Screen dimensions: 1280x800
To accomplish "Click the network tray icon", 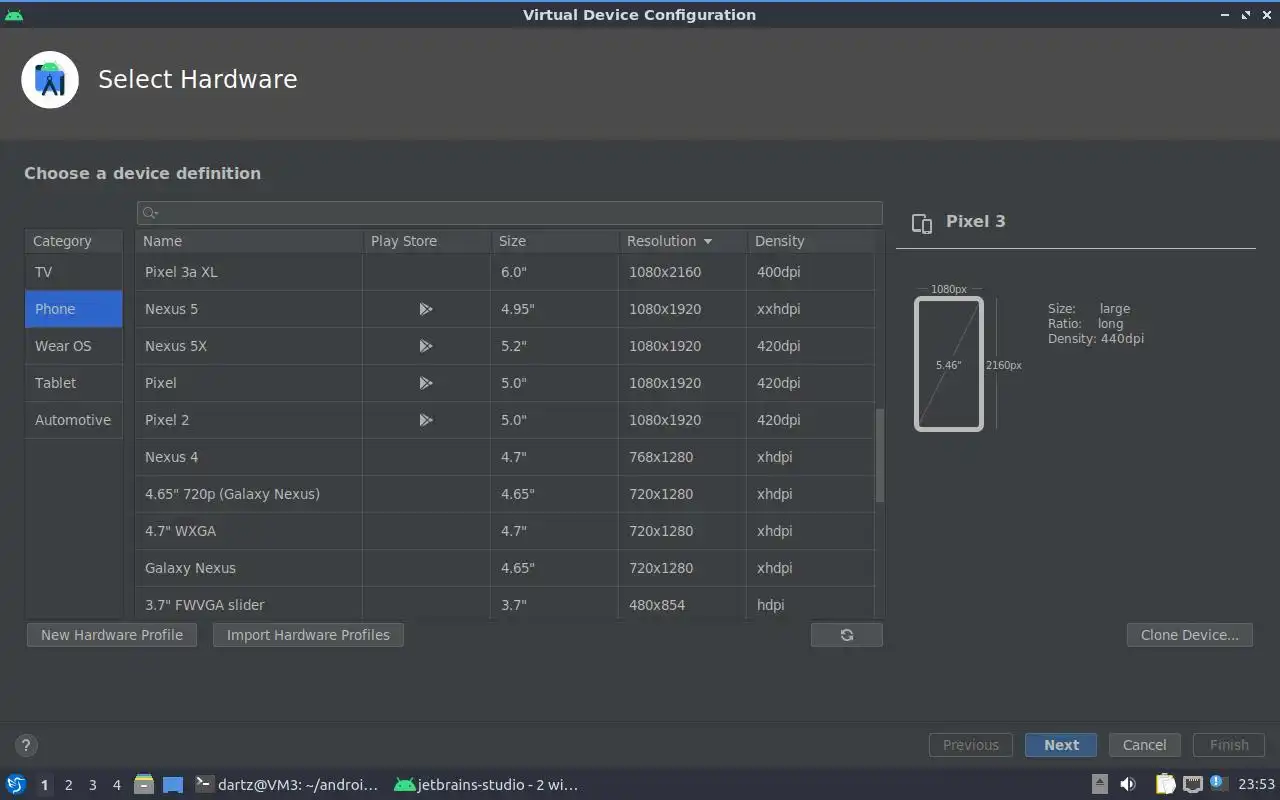I will point(1192,785).
